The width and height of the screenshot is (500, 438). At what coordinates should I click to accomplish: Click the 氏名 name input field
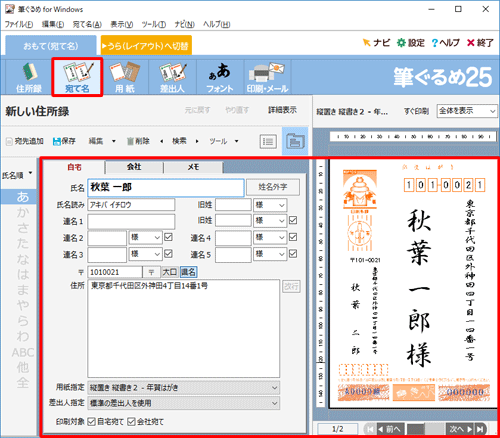click(x=166, y=188)
